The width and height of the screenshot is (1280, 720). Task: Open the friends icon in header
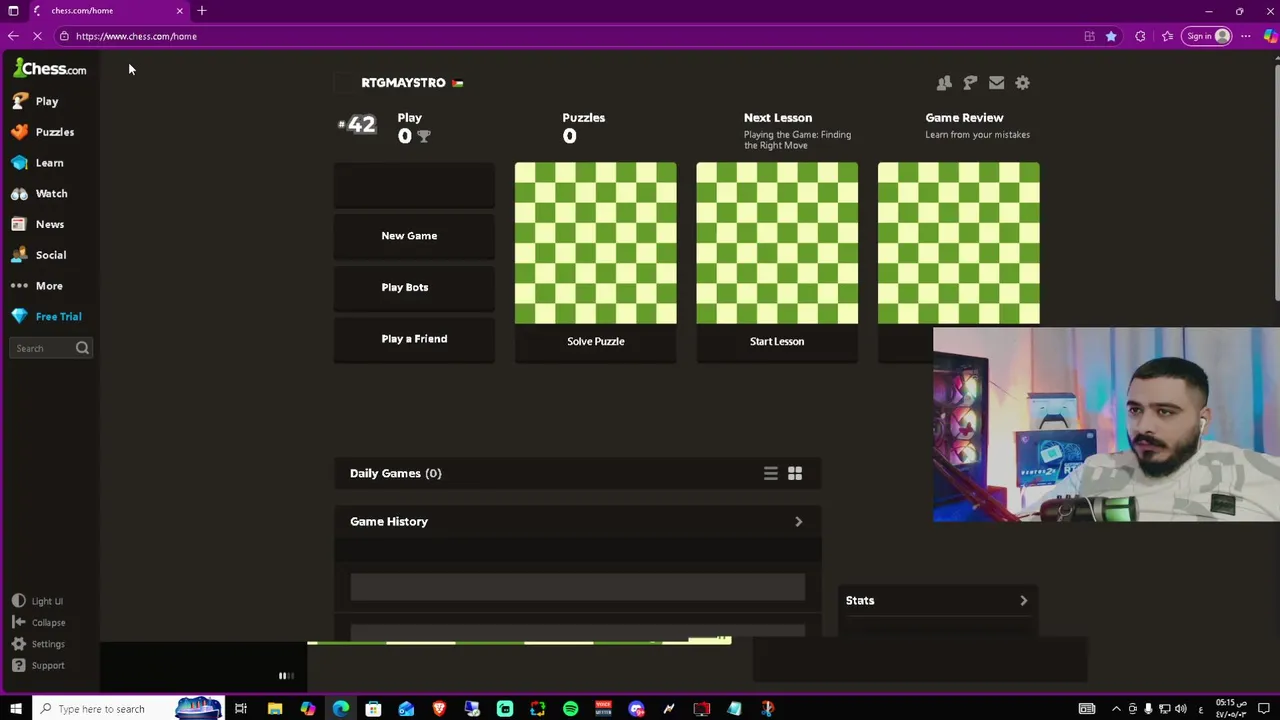pyautogui.click(x=944, y=83)
